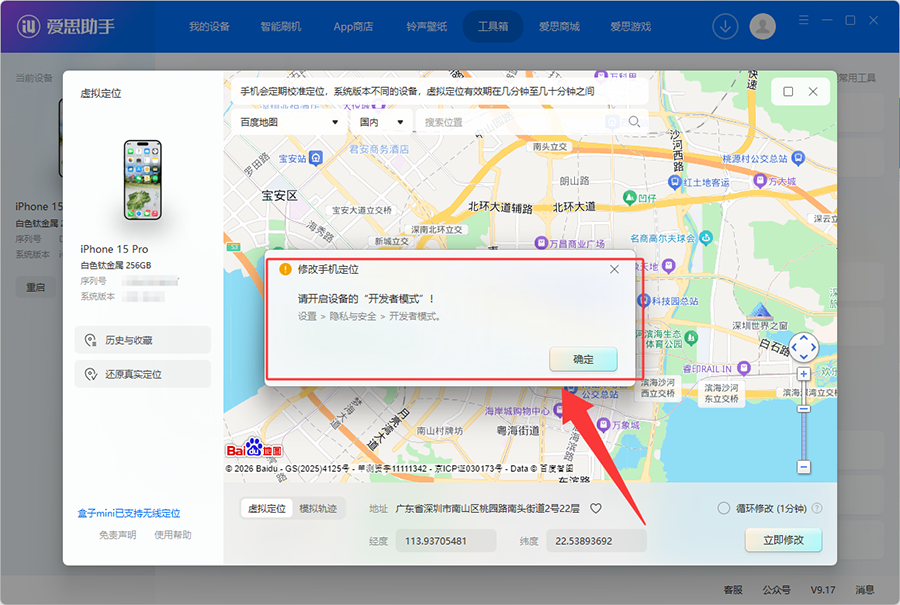Click the map zoom slider track

click(x=804, y=436)
